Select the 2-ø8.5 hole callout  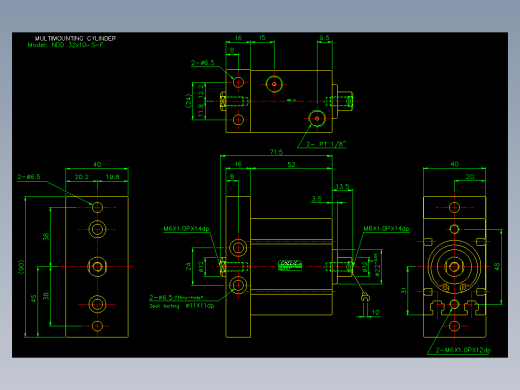29,177
